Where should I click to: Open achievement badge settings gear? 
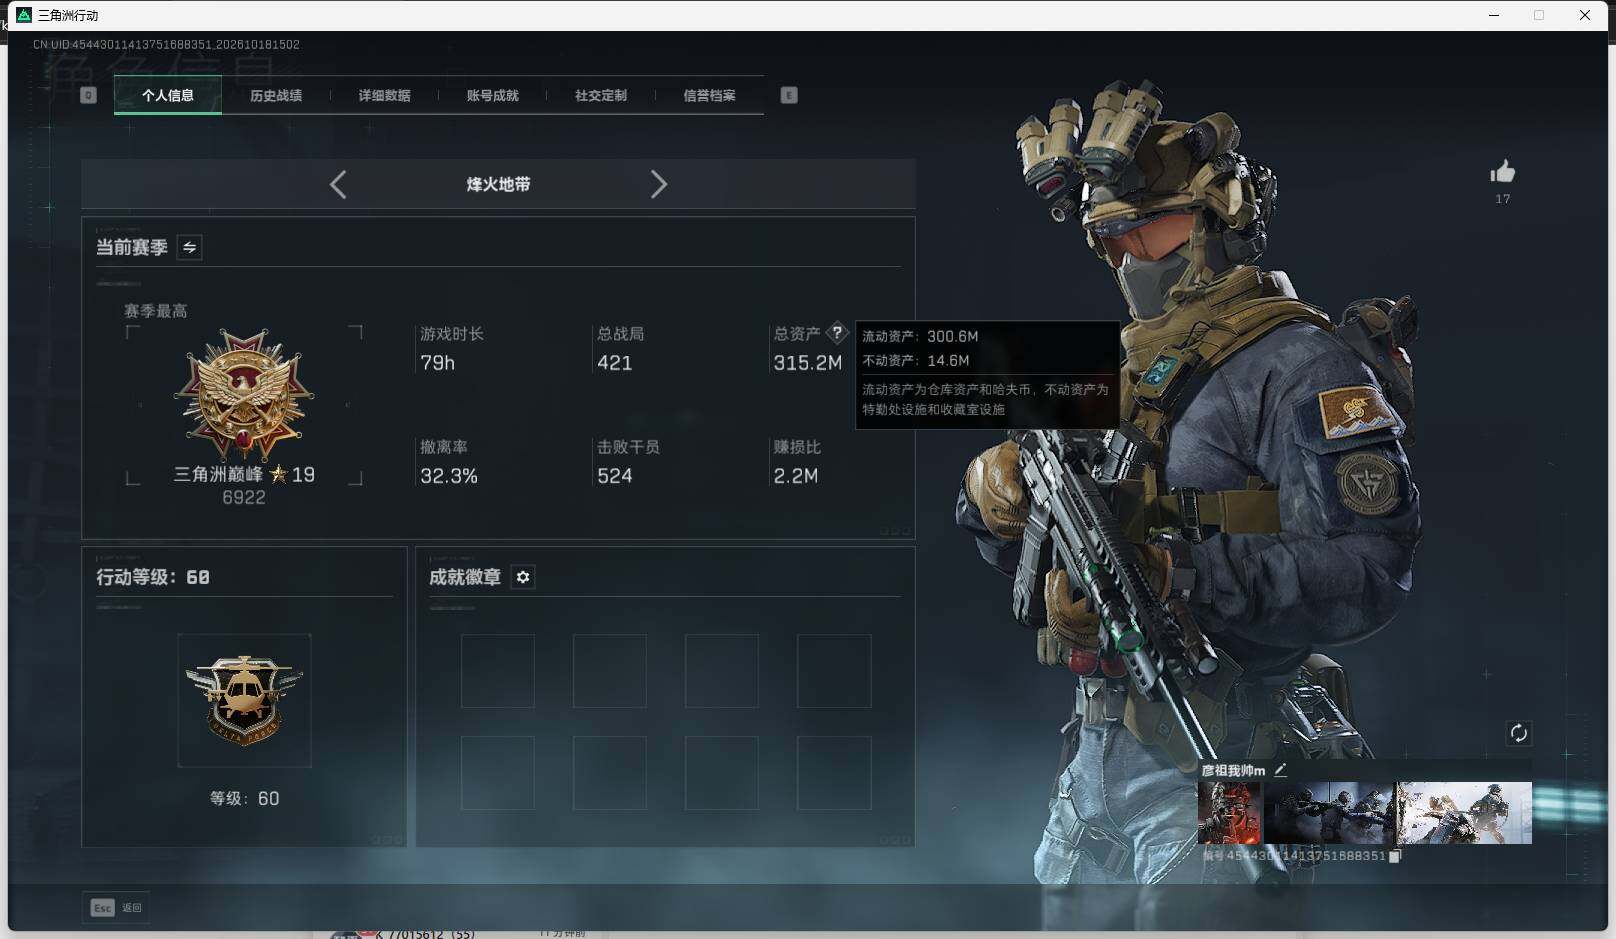523,577
